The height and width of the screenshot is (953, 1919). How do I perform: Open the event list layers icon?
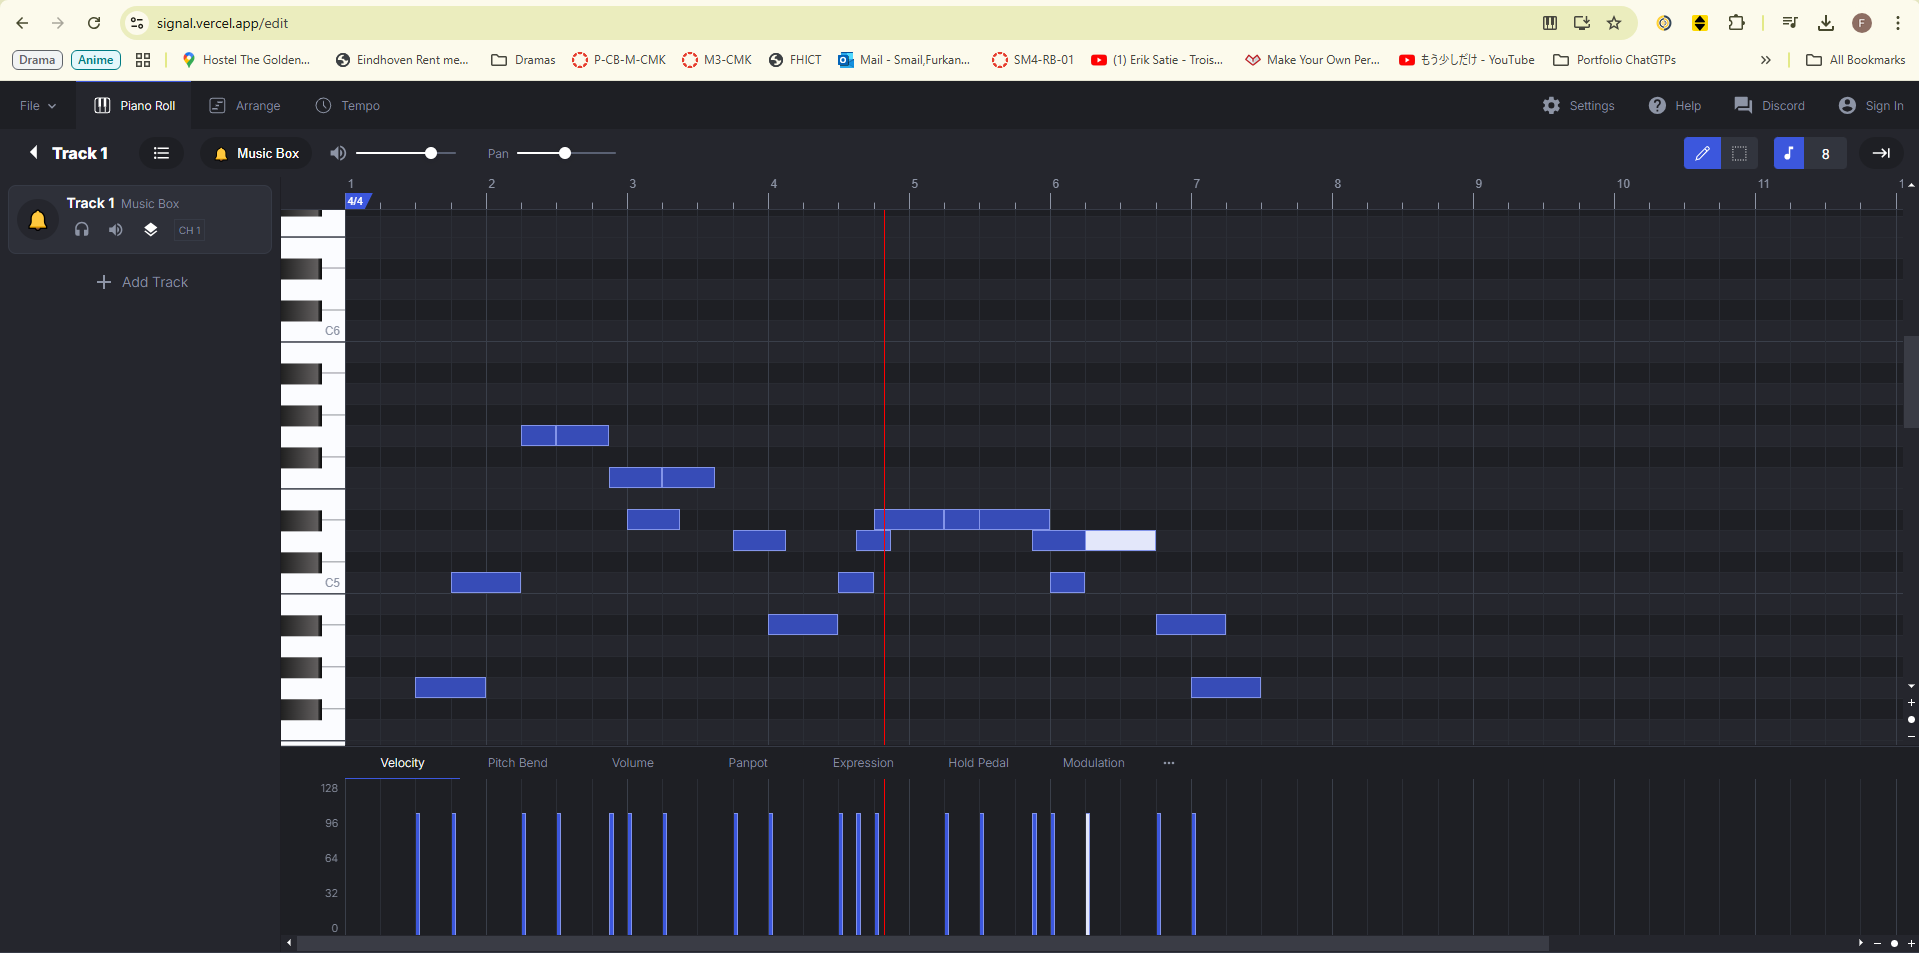click(151, 230)
